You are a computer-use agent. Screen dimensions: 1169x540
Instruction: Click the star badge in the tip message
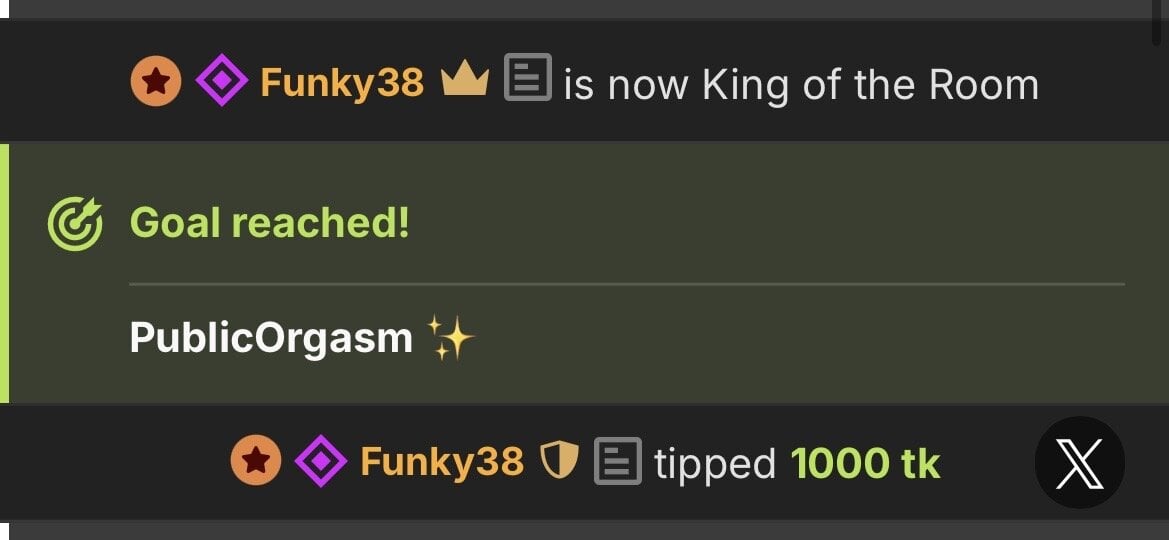pyautogui.click(x=256, y=461)
